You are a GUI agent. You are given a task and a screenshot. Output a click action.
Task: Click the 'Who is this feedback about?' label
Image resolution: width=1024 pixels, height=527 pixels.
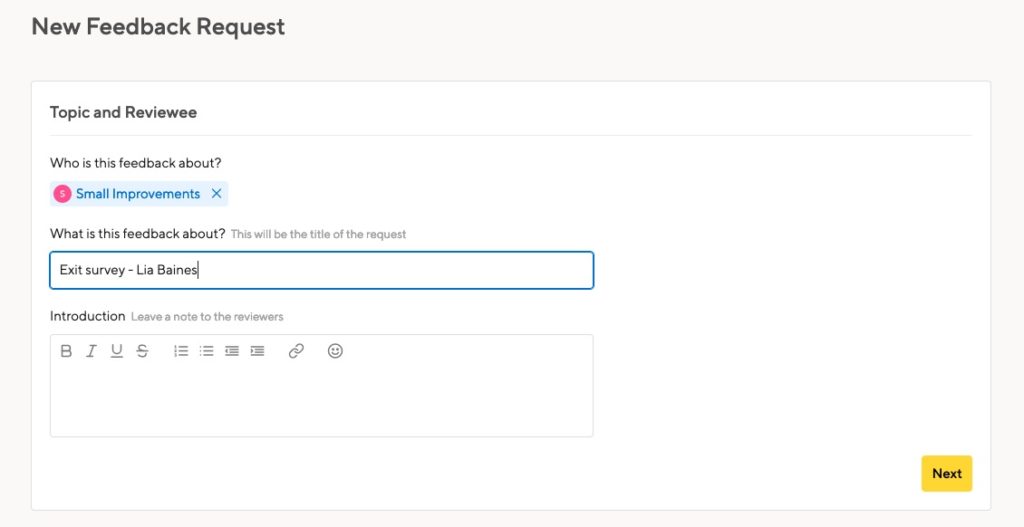[x=135, y=162]
